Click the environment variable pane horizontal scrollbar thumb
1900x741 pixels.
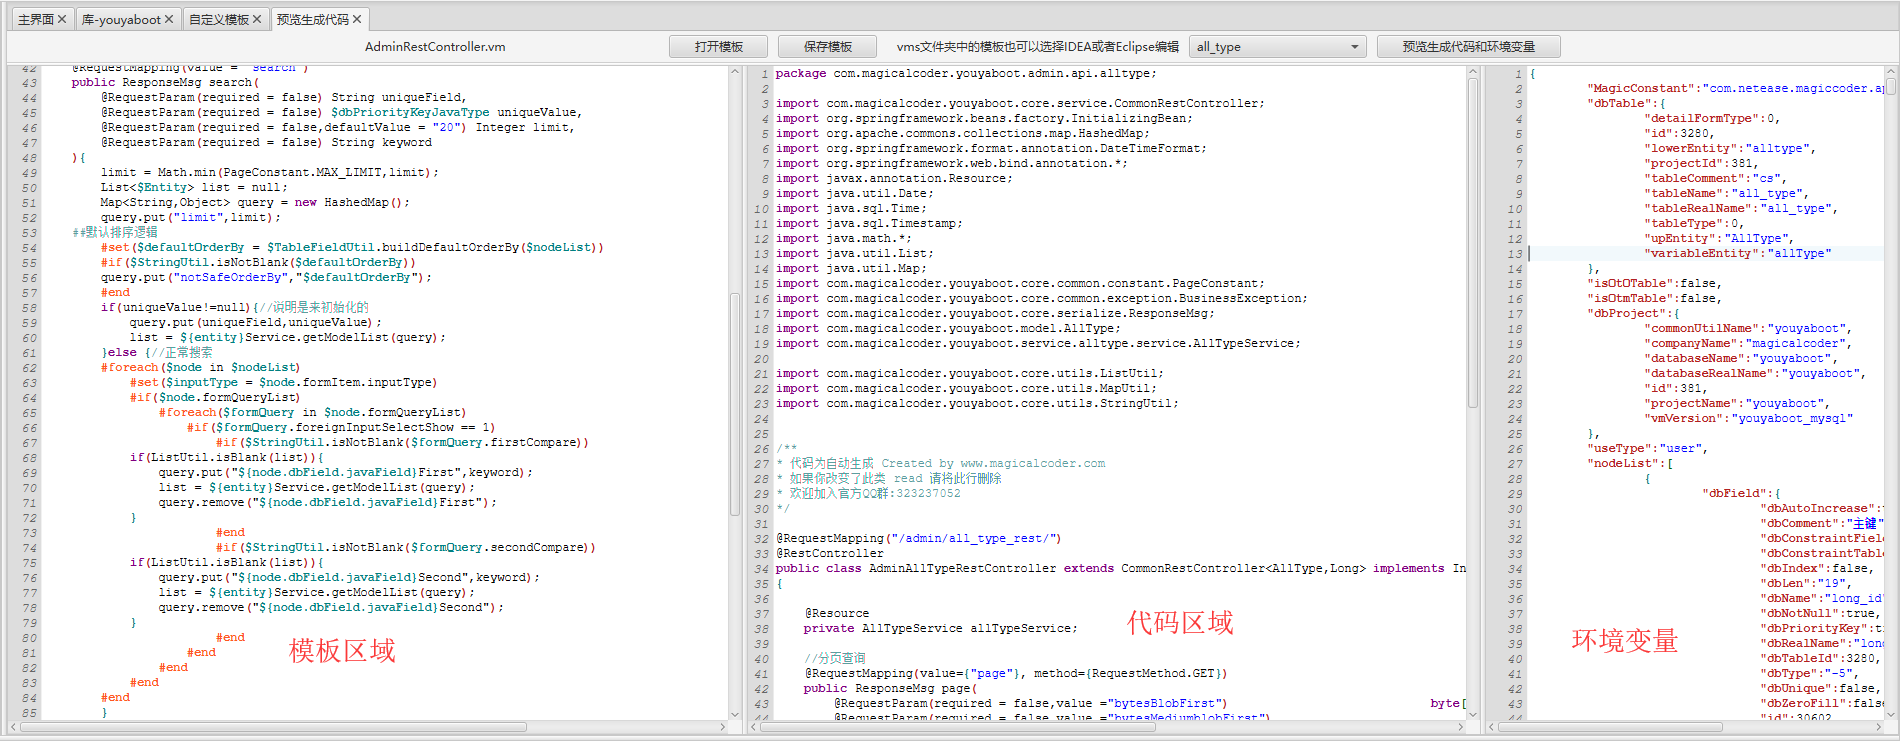pos(1610,727)
